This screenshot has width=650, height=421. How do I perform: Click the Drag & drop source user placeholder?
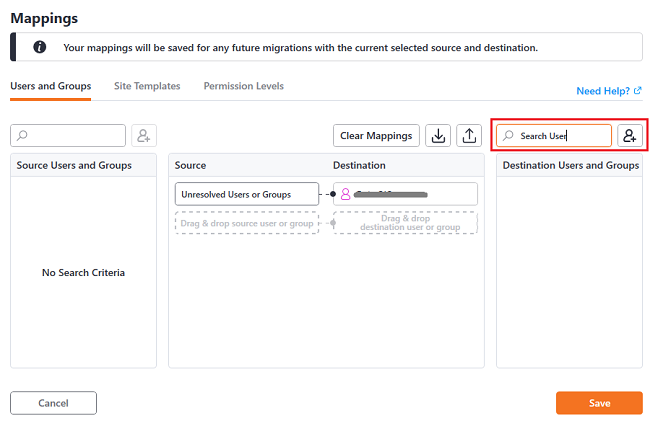tap(246, 222)
